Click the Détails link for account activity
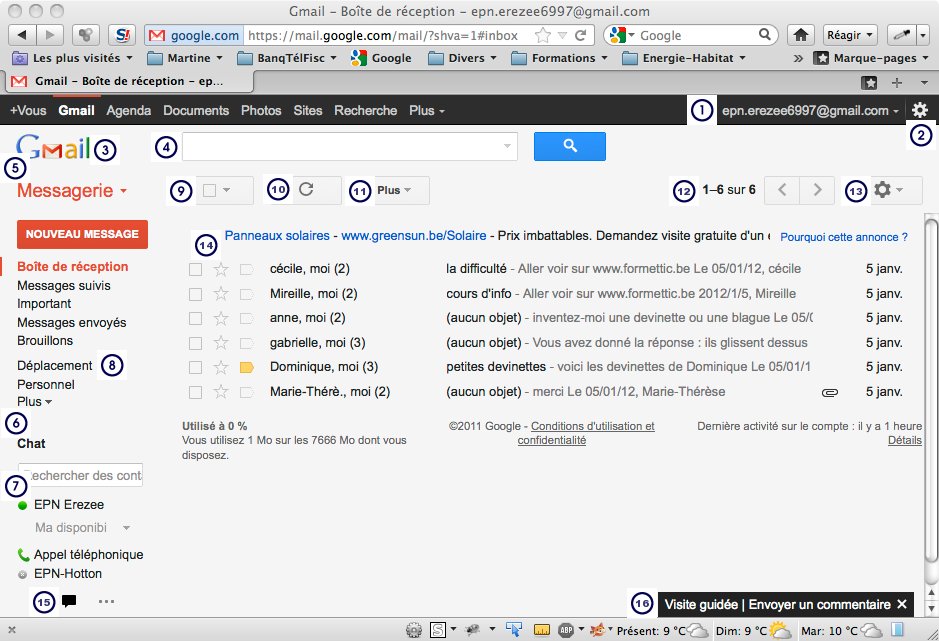Image resolution: width=939 pixels, height=641 pixels. [904, 440]
